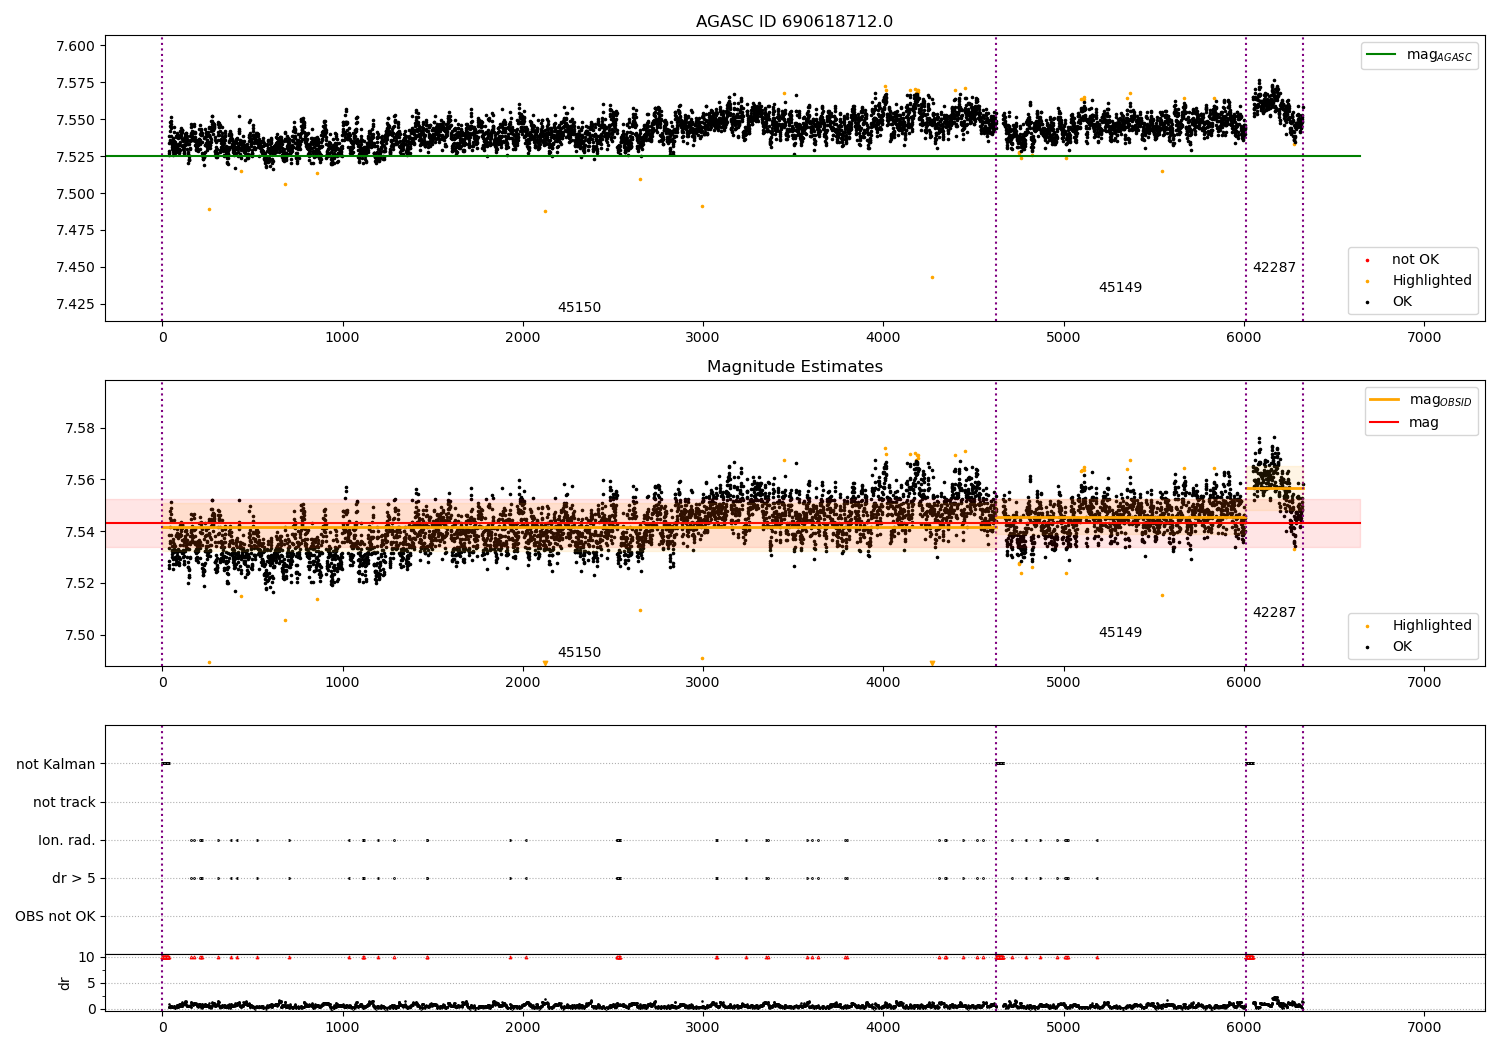Click the 5 tick on the dr axis
The width and height of the screenshot is (1500, 1050).
coord(91,983)
